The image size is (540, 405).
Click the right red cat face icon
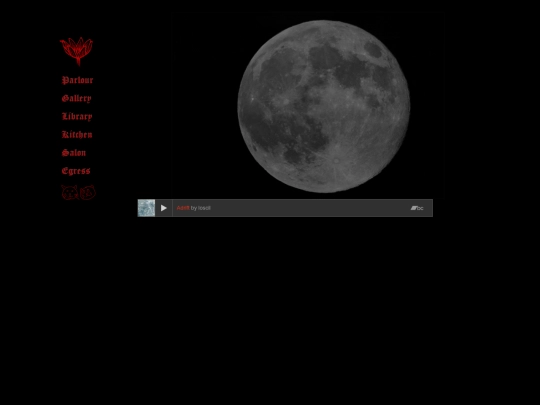pos(87,193)
